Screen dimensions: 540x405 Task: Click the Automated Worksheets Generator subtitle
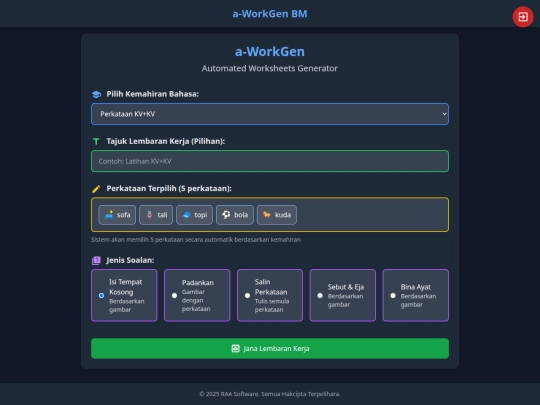[270, 68]
